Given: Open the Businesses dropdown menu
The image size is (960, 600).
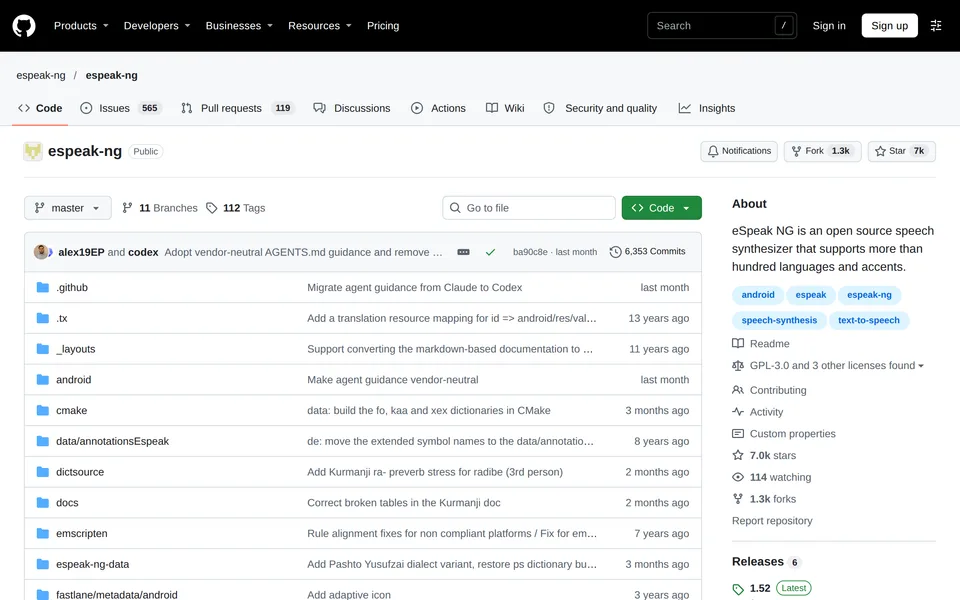Looking at the screenshot, I should (239, 26).
